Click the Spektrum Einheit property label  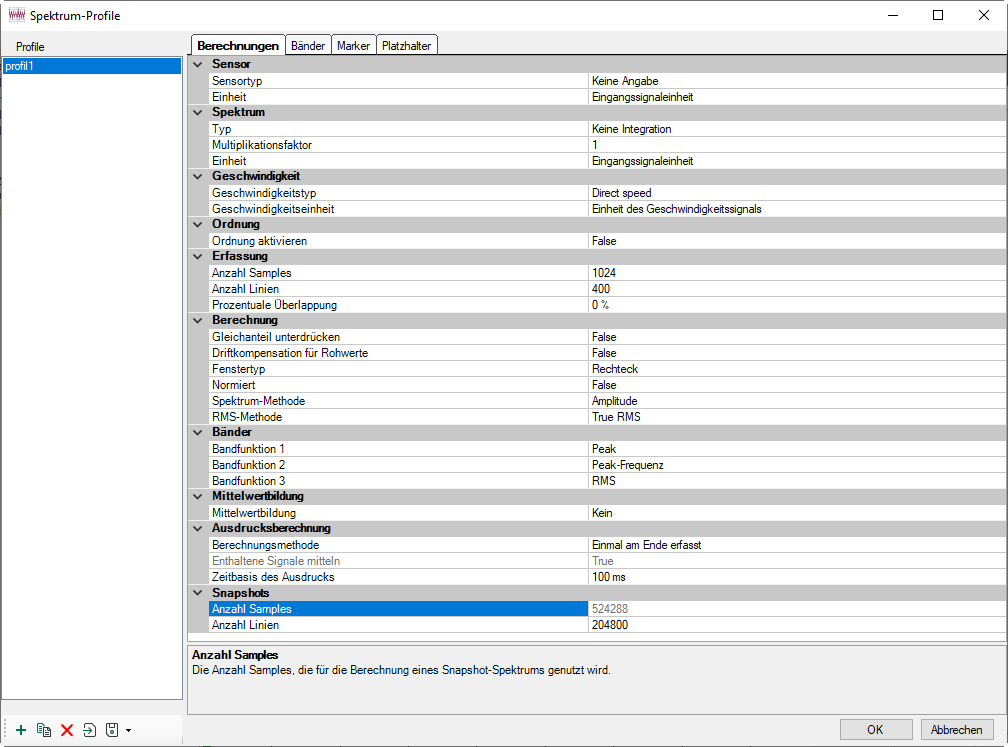click(x=230, y=161)
